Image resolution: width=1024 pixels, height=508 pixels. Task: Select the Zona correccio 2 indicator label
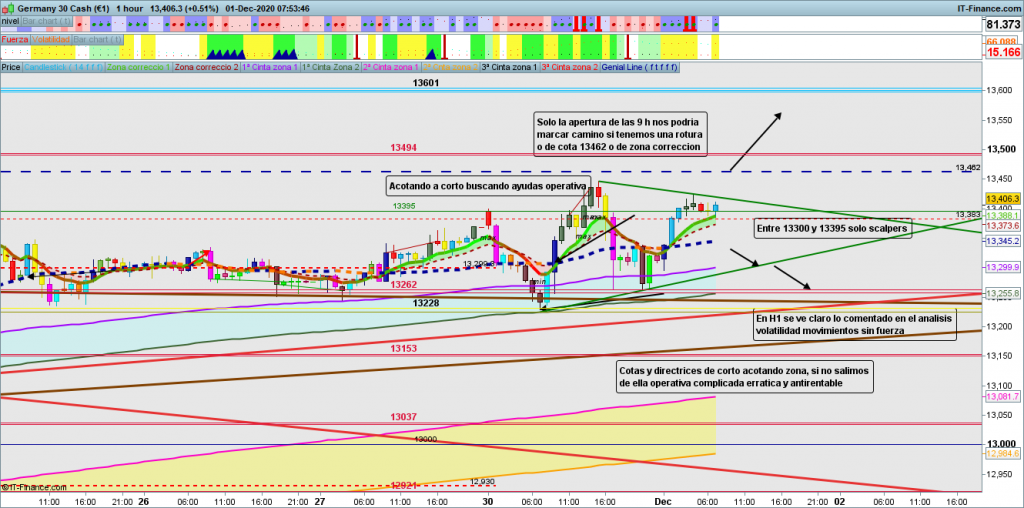click(208, 67)
